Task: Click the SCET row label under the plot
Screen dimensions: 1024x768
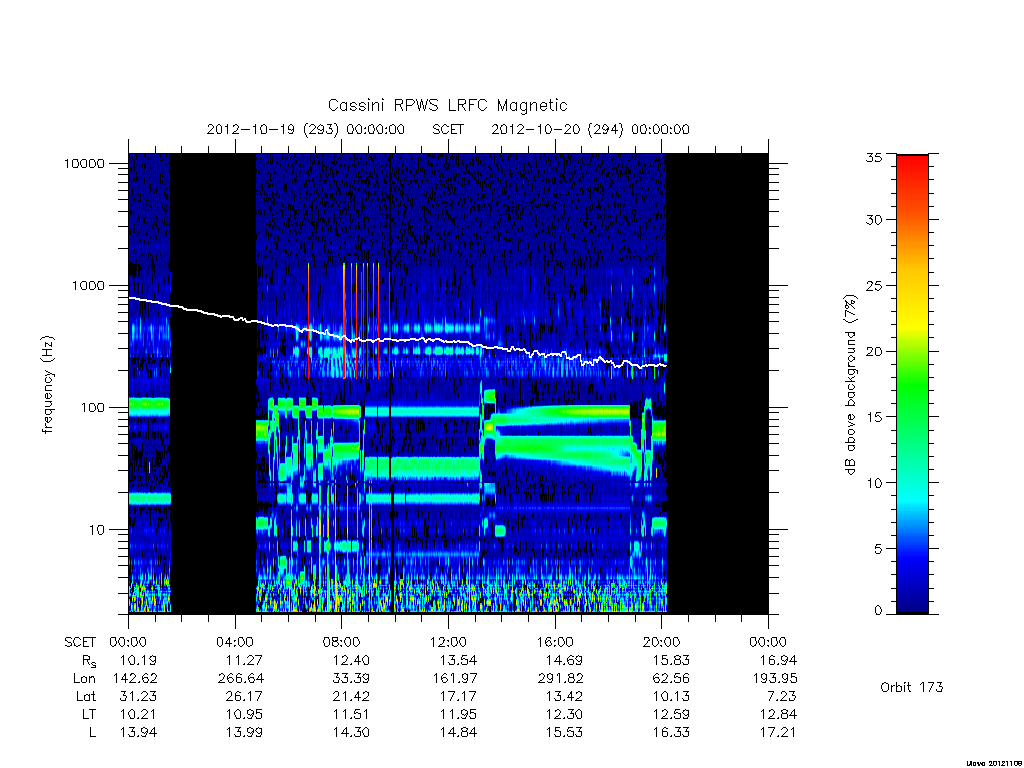Action: (80, 642)
